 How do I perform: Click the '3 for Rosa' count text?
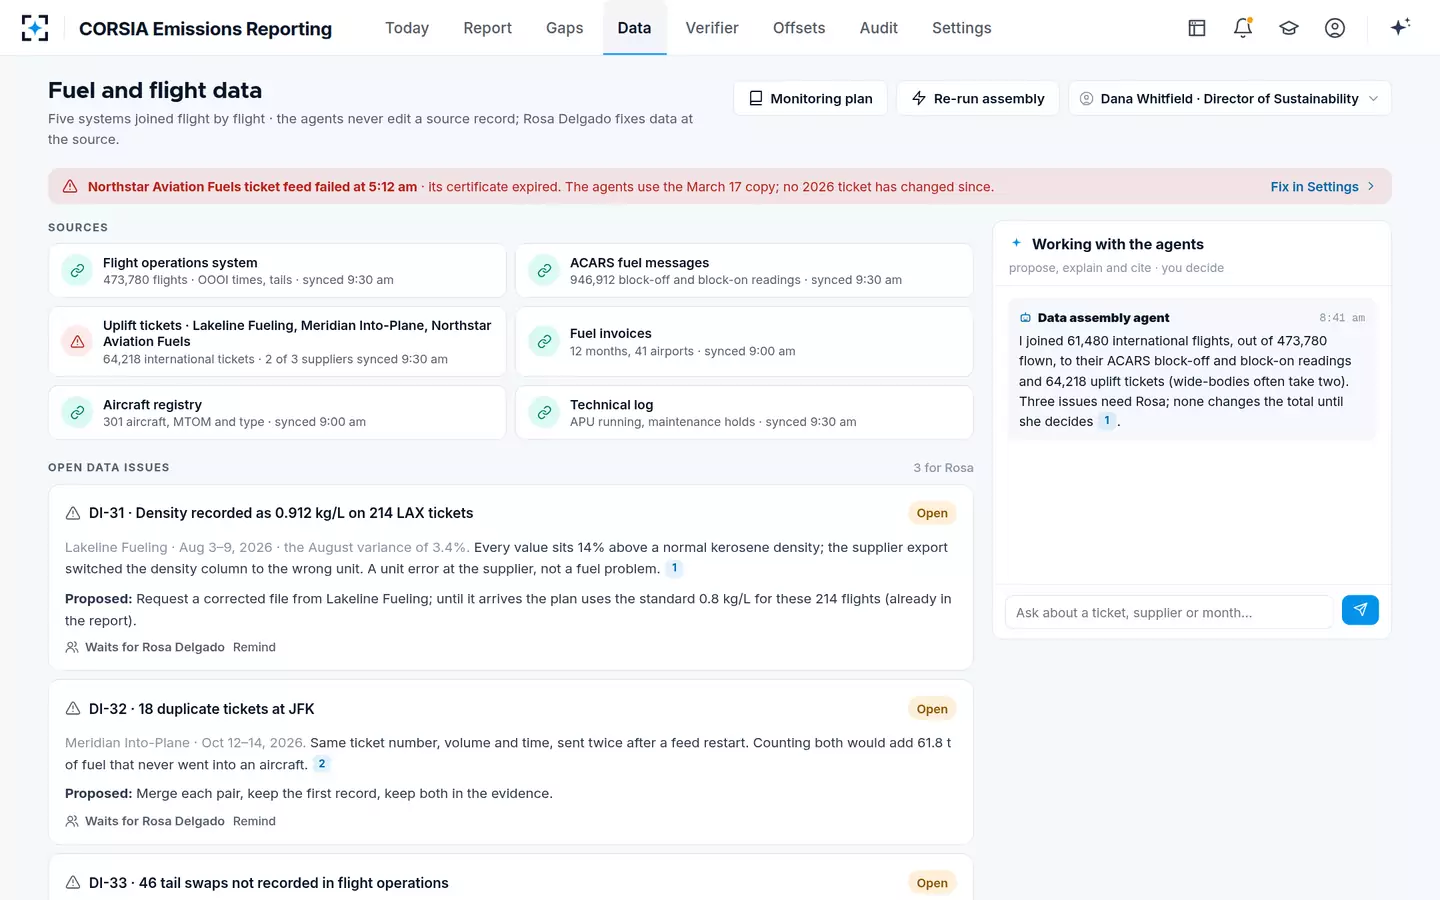(943, 468)
